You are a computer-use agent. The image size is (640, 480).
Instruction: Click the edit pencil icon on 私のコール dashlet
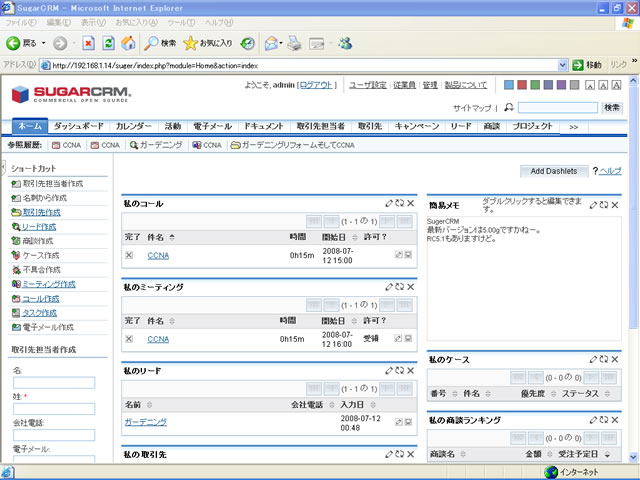[390, 204]
